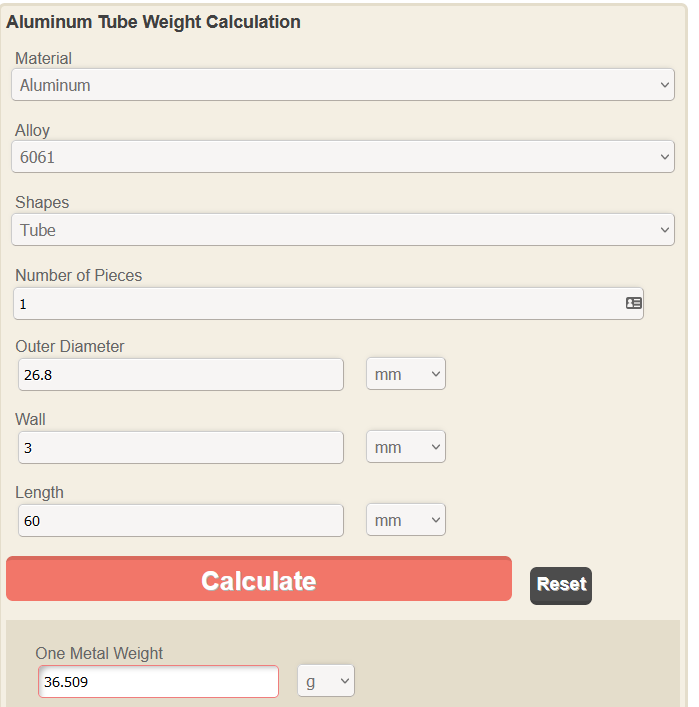Screen dimensions: 699x707
Task: Open the Wall unit selector
Action: click(406, 447)
